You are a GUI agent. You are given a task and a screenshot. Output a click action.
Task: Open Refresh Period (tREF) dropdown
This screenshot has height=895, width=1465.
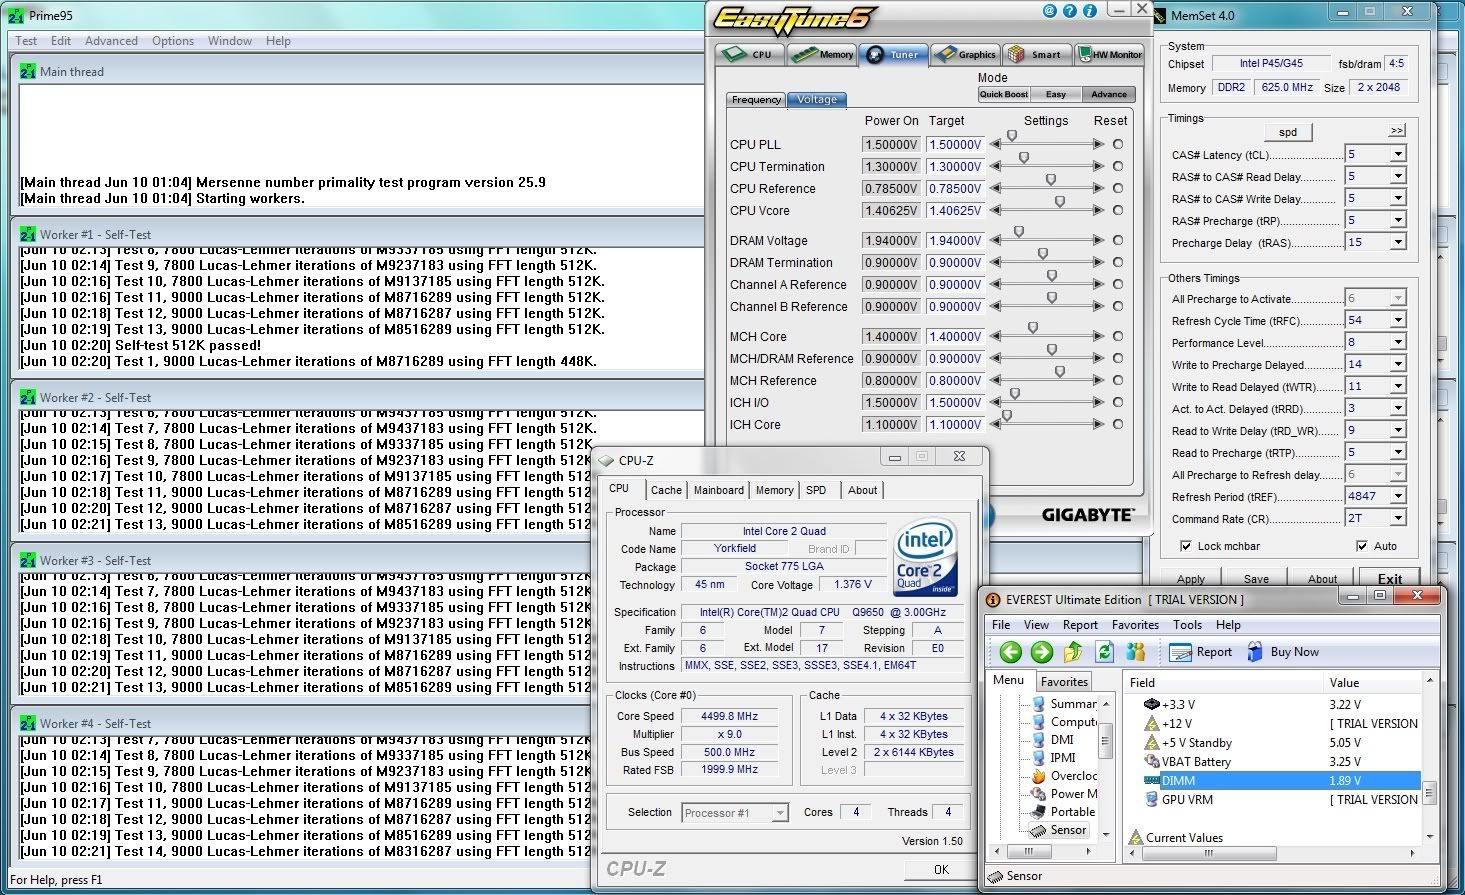1398,496
